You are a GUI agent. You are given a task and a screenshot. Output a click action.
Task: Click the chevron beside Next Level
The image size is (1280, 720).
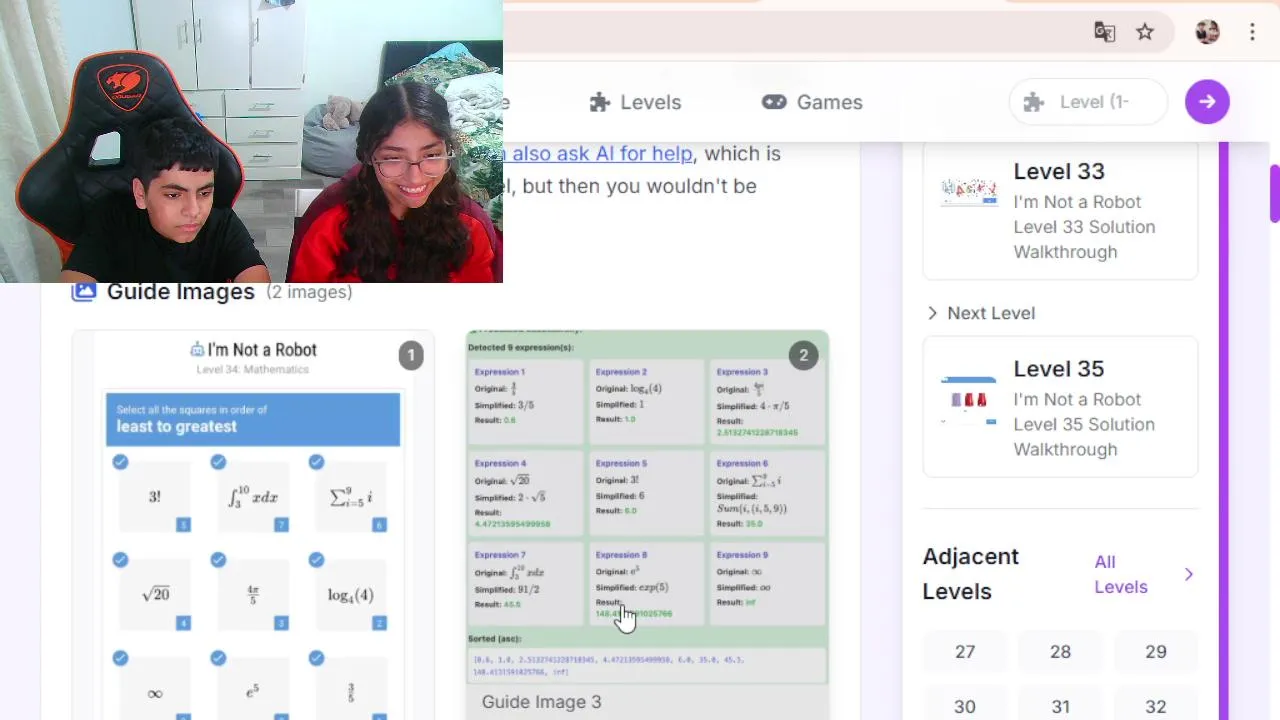(932, 313)
